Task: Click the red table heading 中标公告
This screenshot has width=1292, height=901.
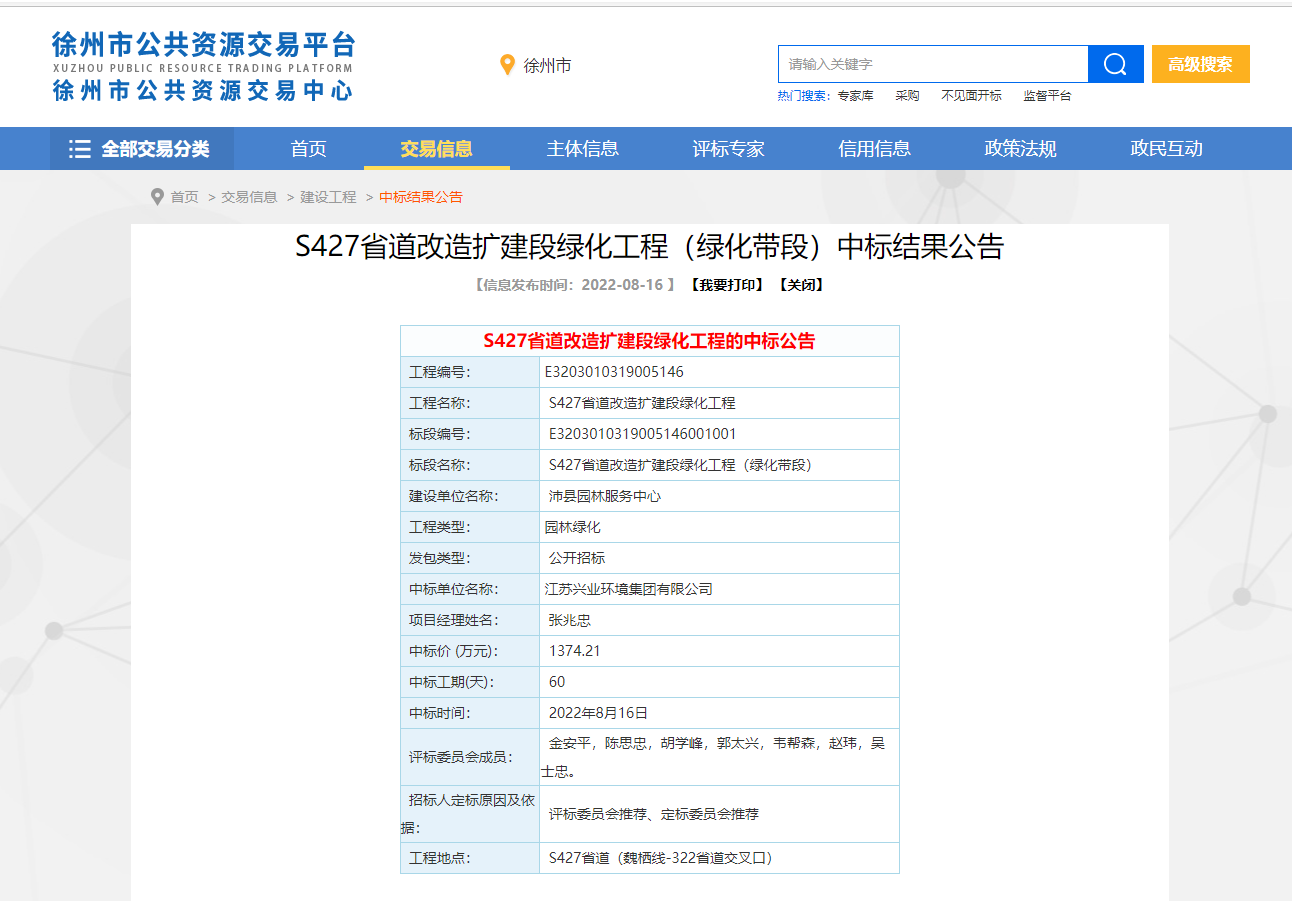Action: (x=650, y=341)
